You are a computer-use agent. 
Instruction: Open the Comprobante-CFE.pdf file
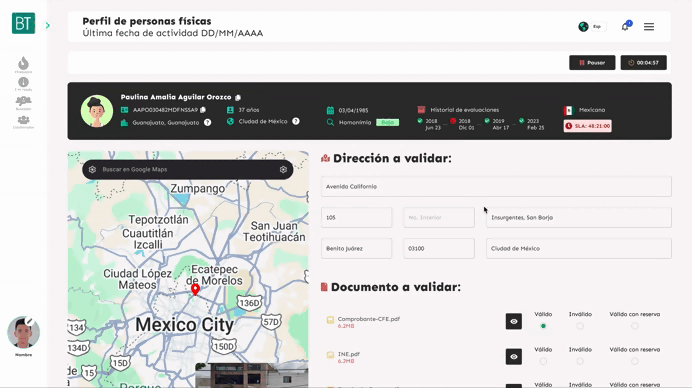click(369, 319)
